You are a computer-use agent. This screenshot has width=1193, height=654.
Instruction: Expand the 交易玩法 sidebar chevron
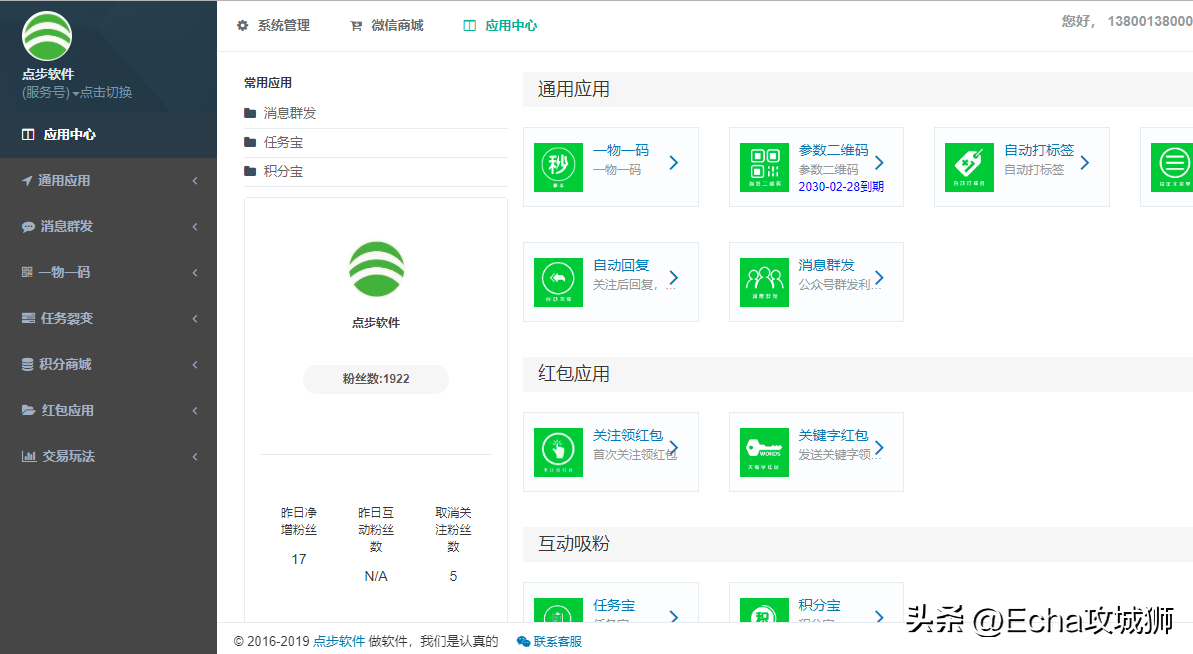point(195,456)
